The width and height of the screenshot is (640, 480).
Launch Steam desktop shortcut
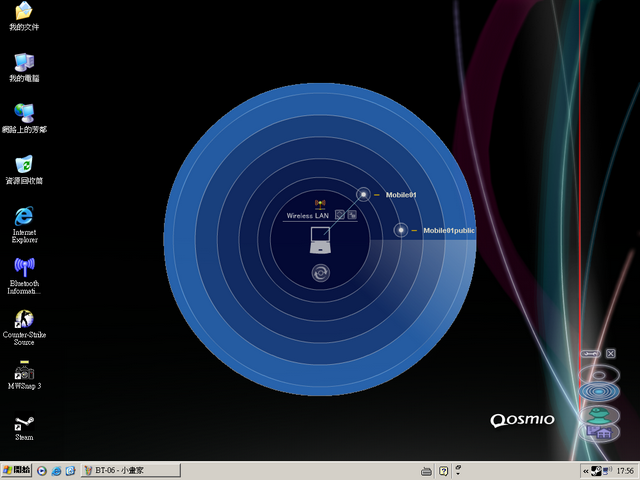24,427
